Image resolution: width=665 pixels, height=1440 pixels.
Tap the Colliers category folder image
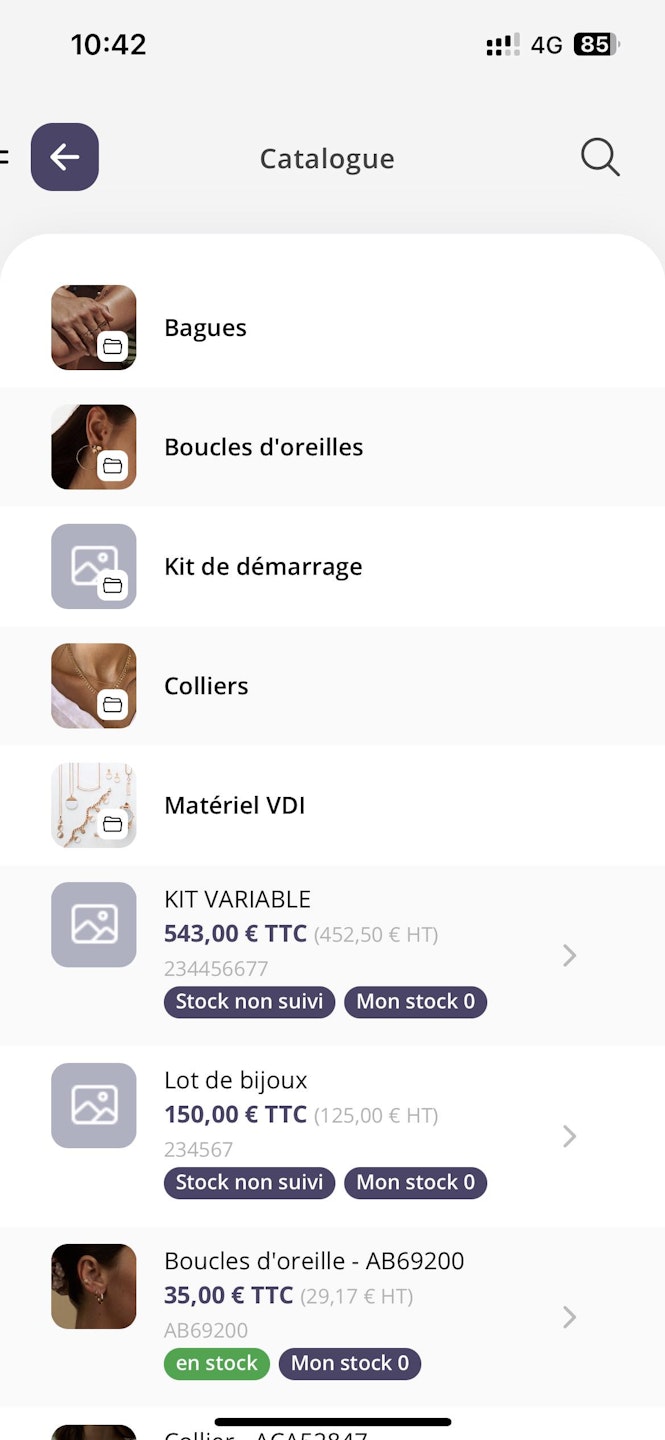coord(94,686)
